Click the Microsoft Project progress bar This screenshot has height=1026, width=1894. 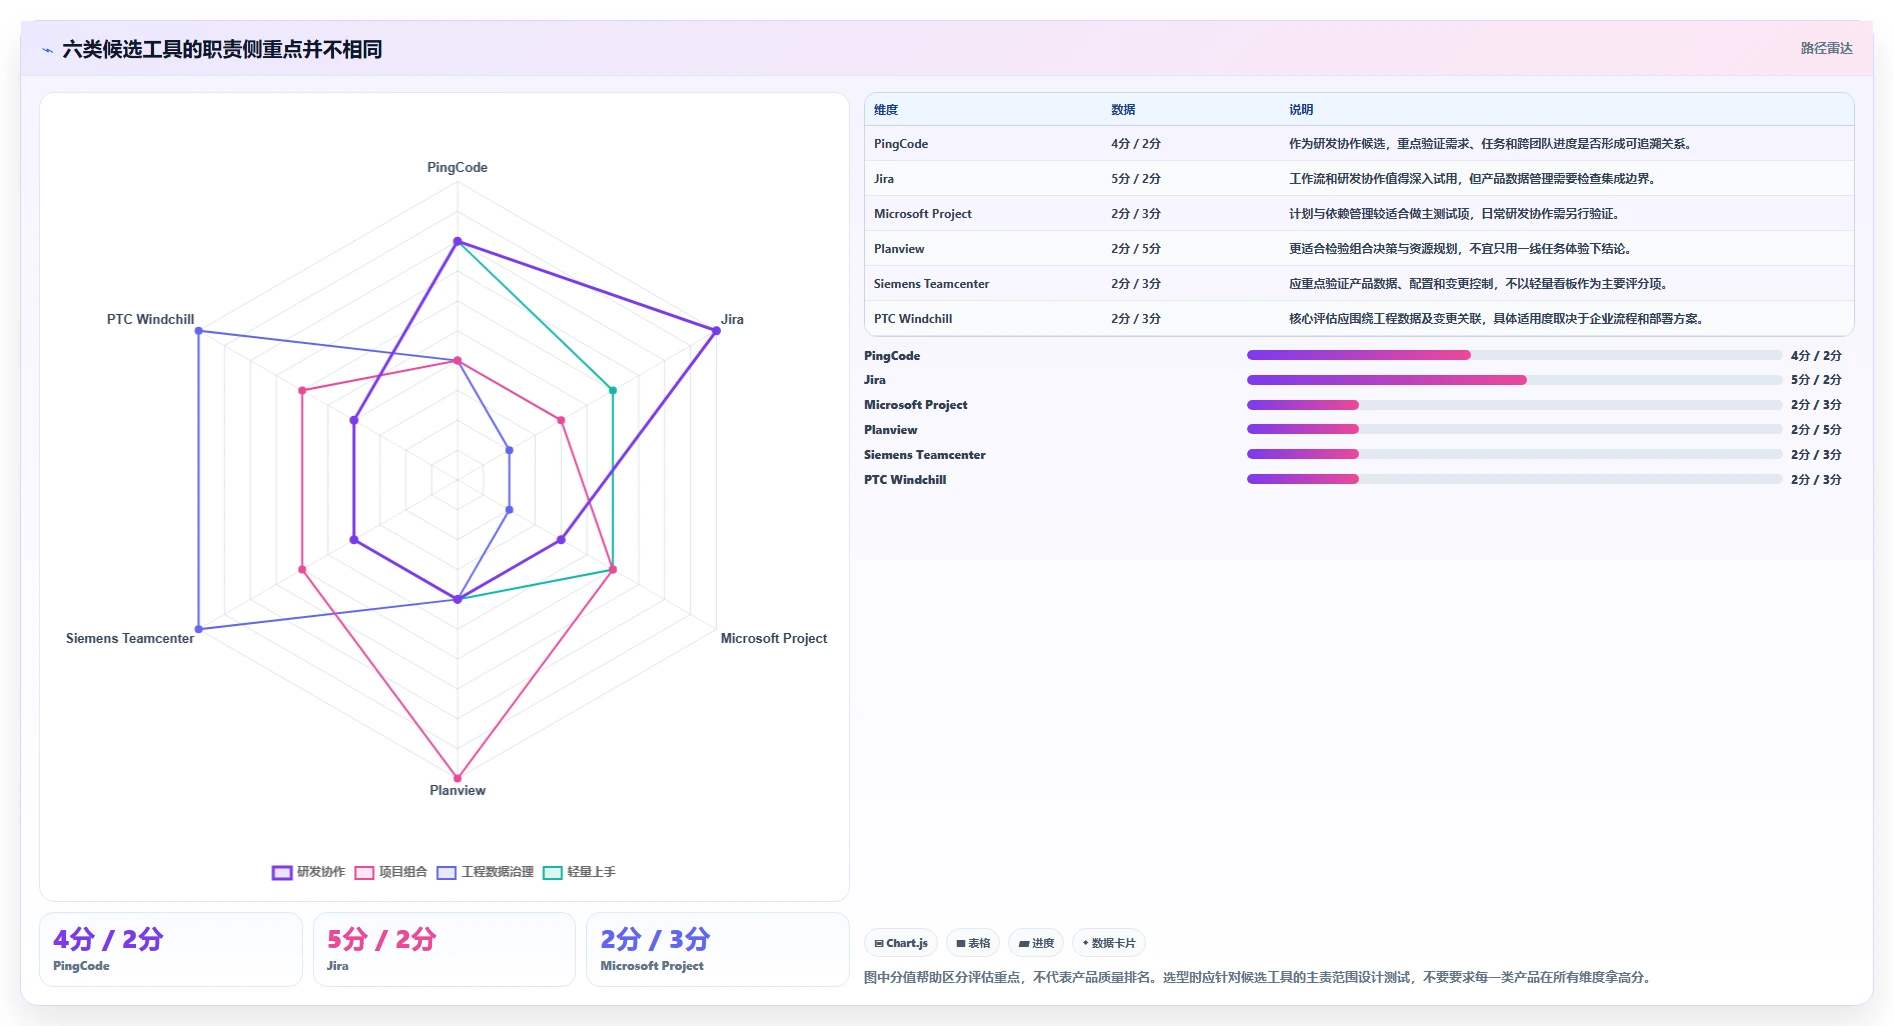click(x=1514, y=405)
